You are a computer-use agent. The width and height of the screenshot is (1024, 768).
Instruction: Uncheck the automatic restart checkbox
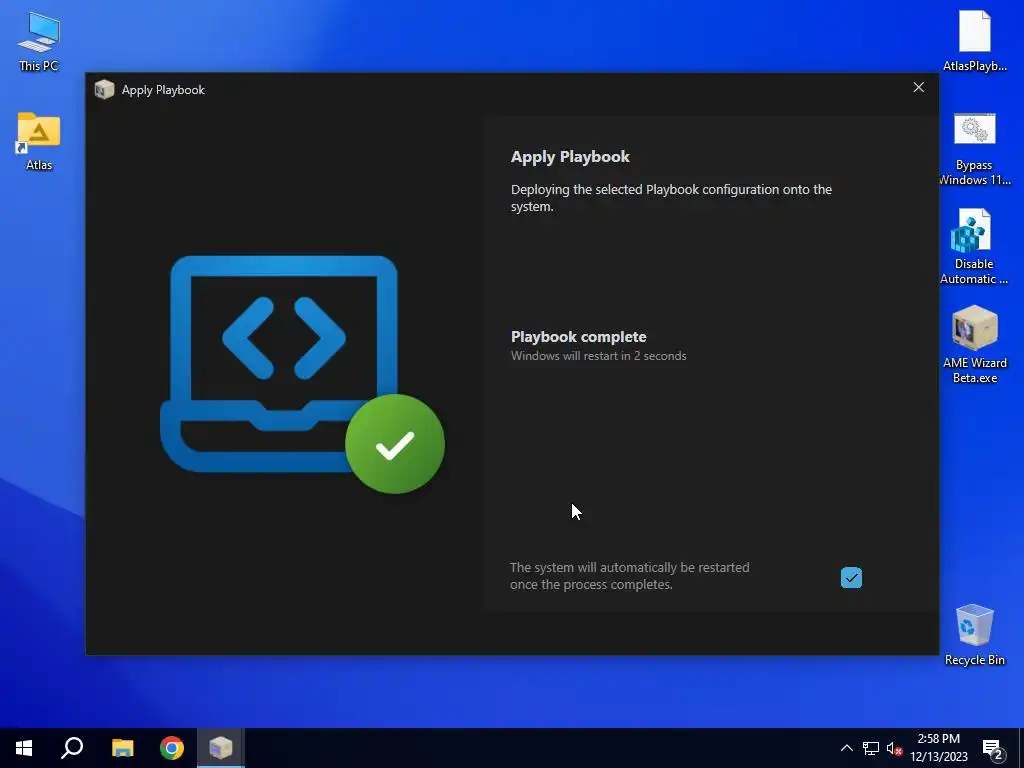tap(851, 577)
